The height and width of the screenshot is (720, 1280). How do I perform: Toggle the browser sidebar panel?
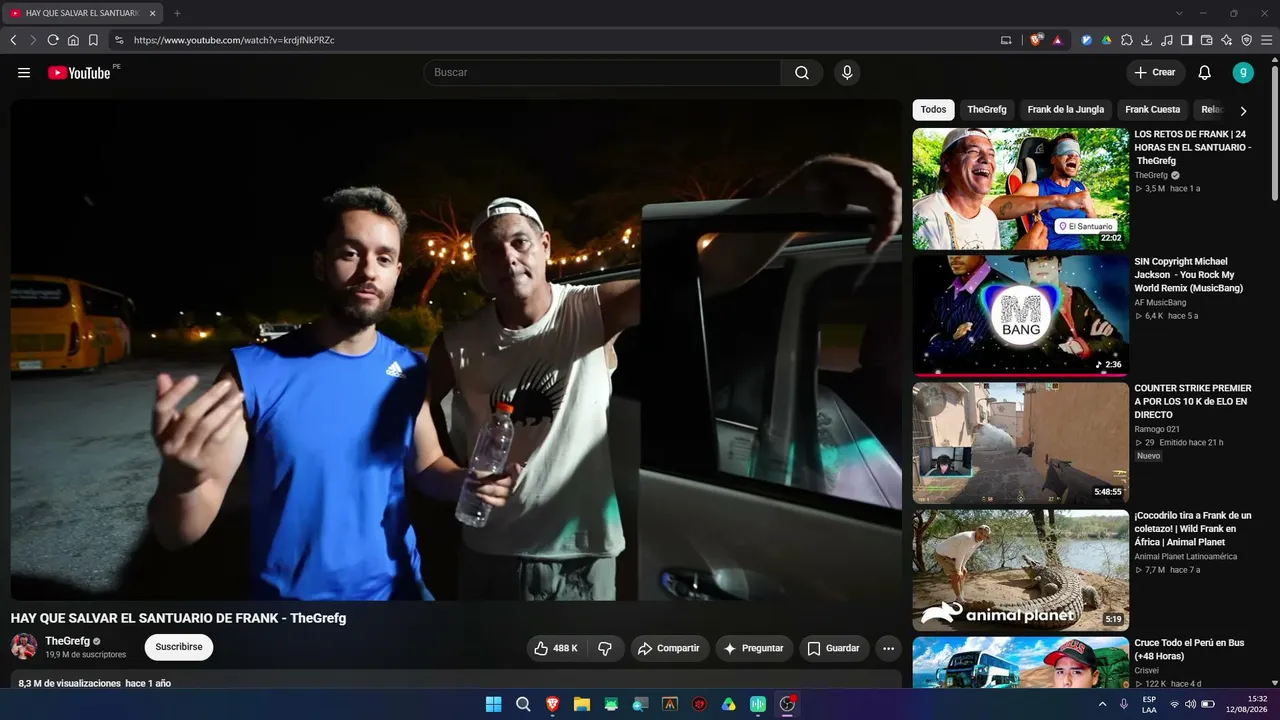point(1187,40)
